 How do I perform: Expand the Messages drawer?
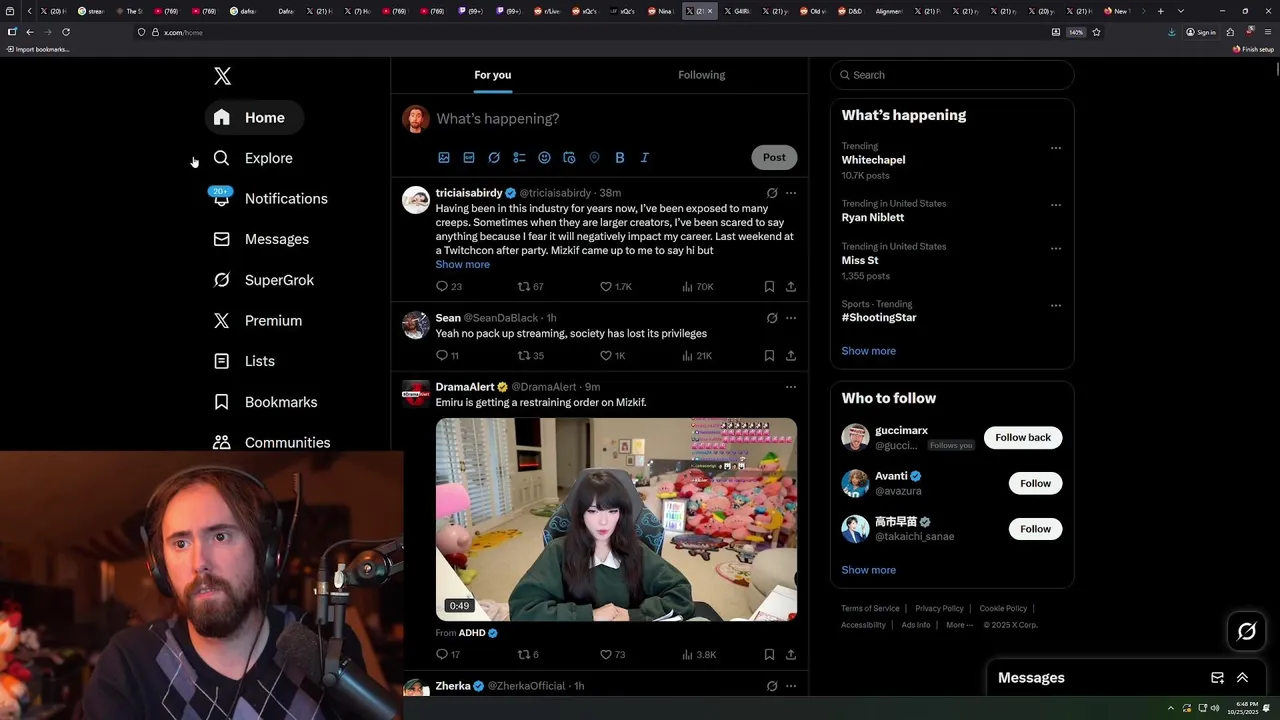(x=1242, y=678)
